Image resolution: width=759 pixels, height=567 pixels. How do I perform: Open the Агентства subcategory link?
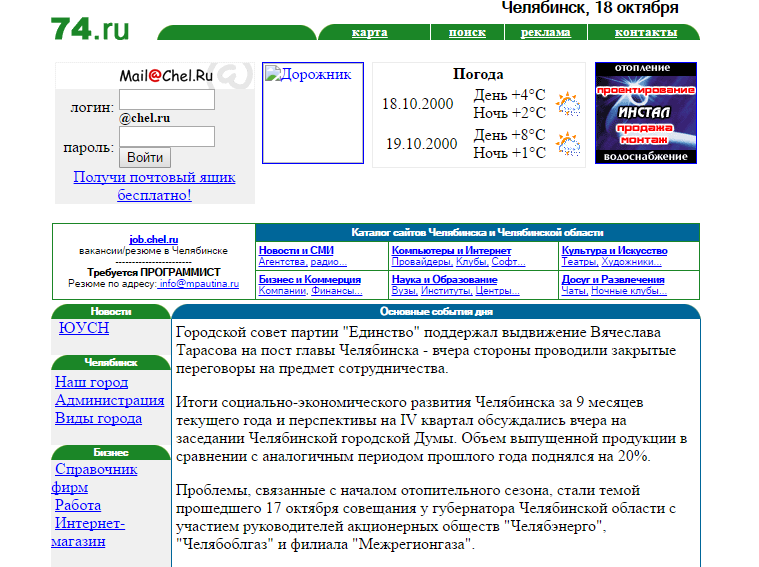click(x=283, y=262)
